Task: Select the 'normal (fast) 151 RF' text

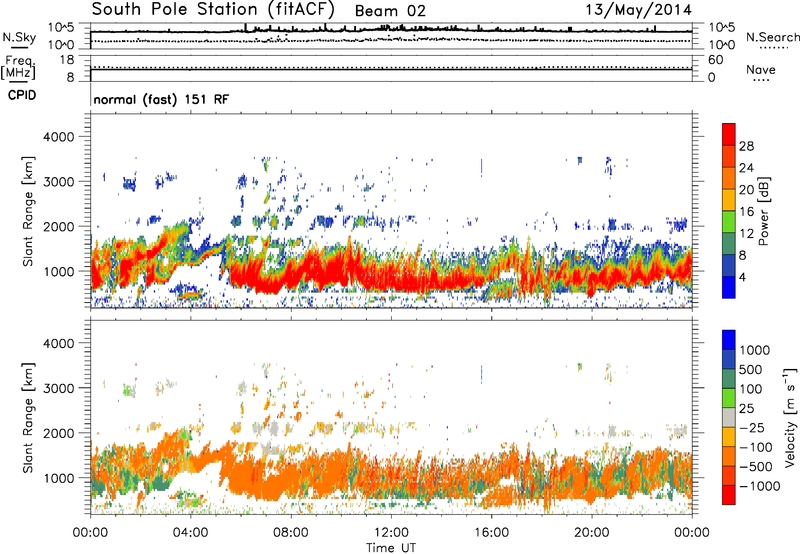Action: (x=161, y=99)
